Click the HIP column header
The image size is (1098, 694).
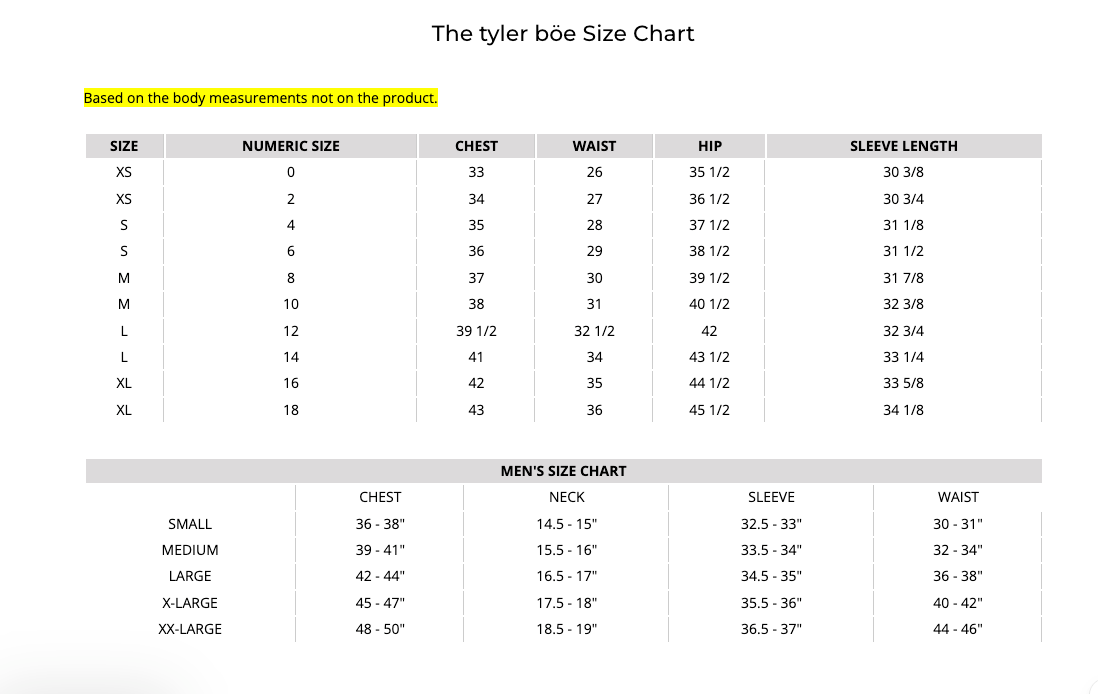709,146
